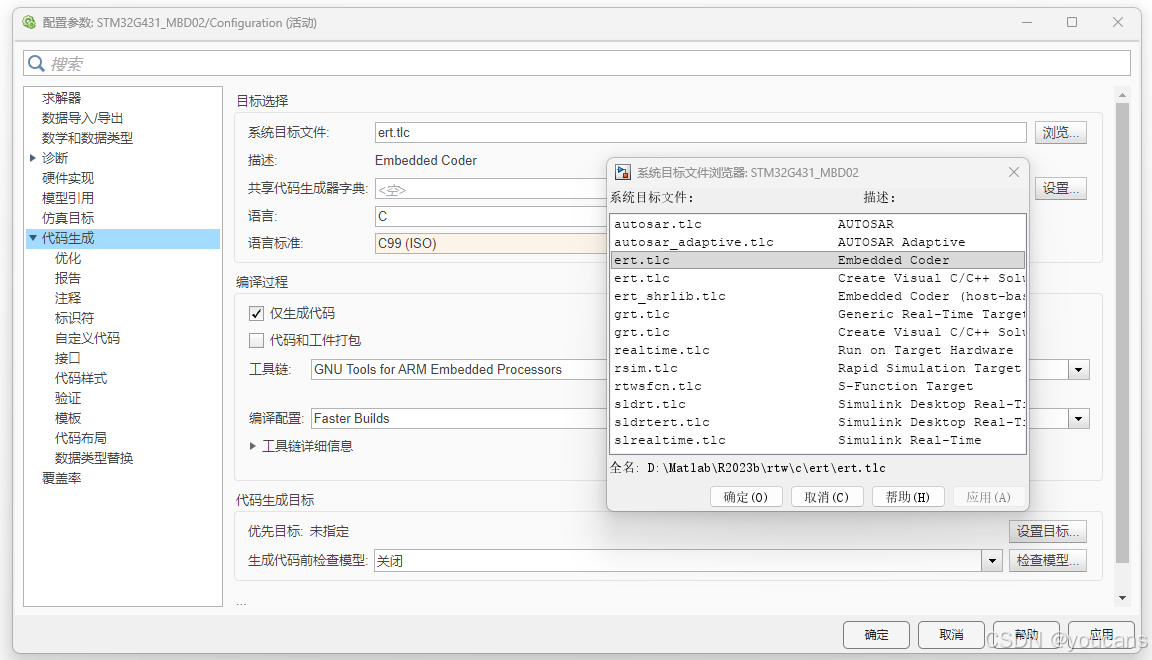Viewport: 1152px width, 660px height.
Task: Open the 代码样式 subpage
Action: click(81, 378)
